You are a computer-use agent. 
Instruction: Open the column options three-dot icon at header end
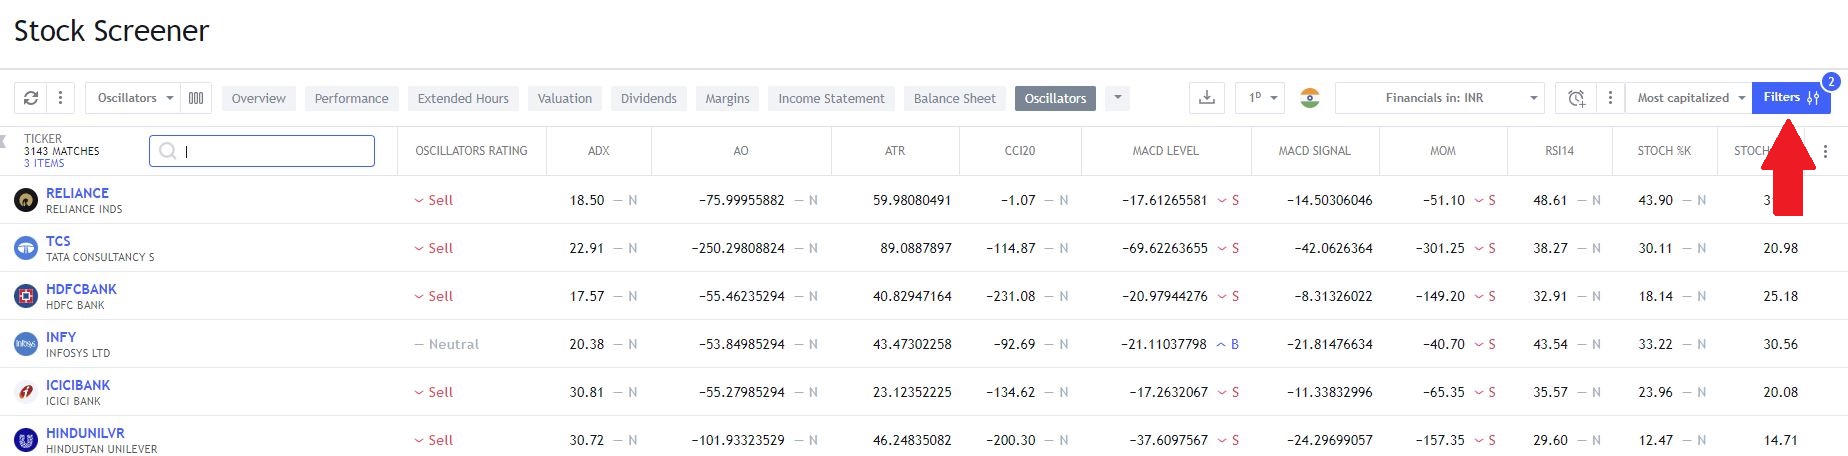[1825, 151]
